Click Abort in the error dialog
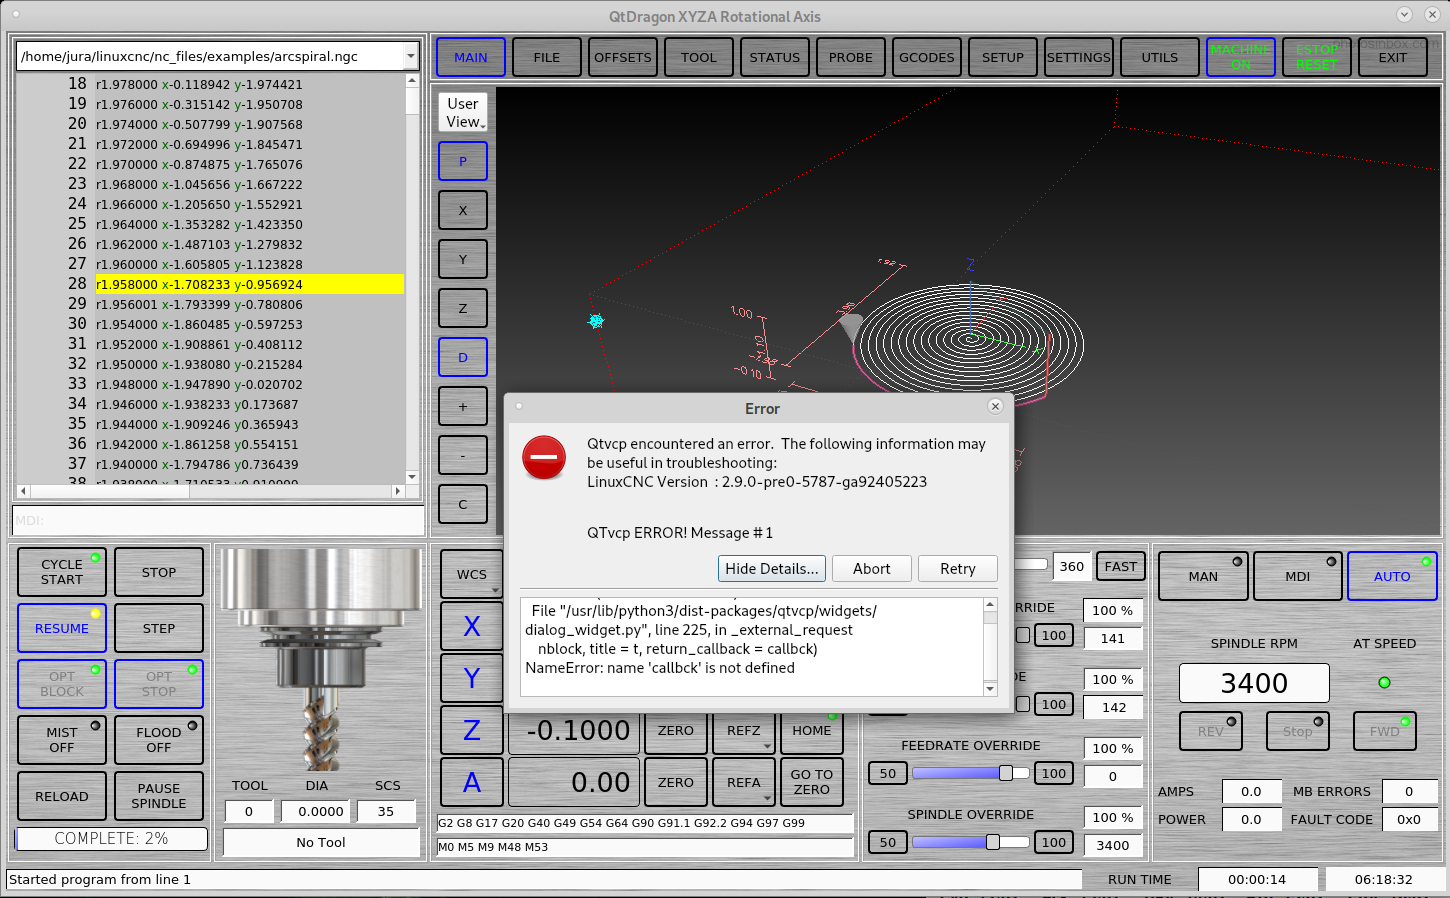This screenshot has height=898, width=1450. point(872,568)
